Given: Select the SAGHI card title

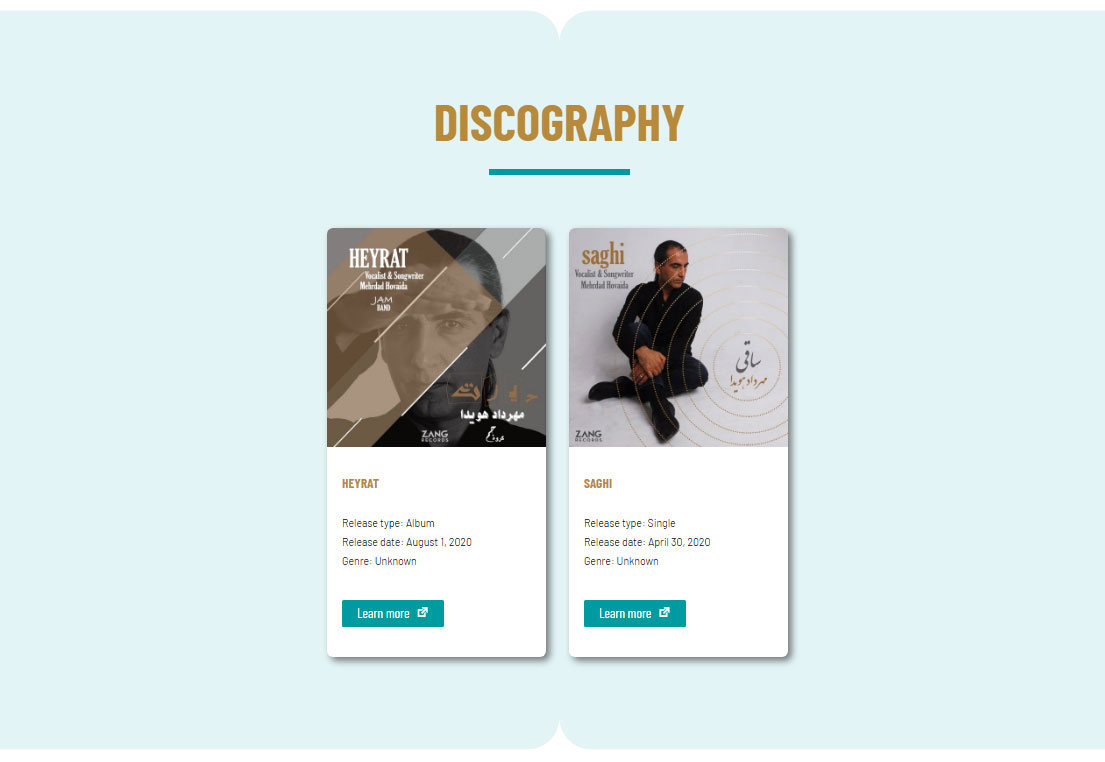Looking at the screenshot, I should point(598,484).
